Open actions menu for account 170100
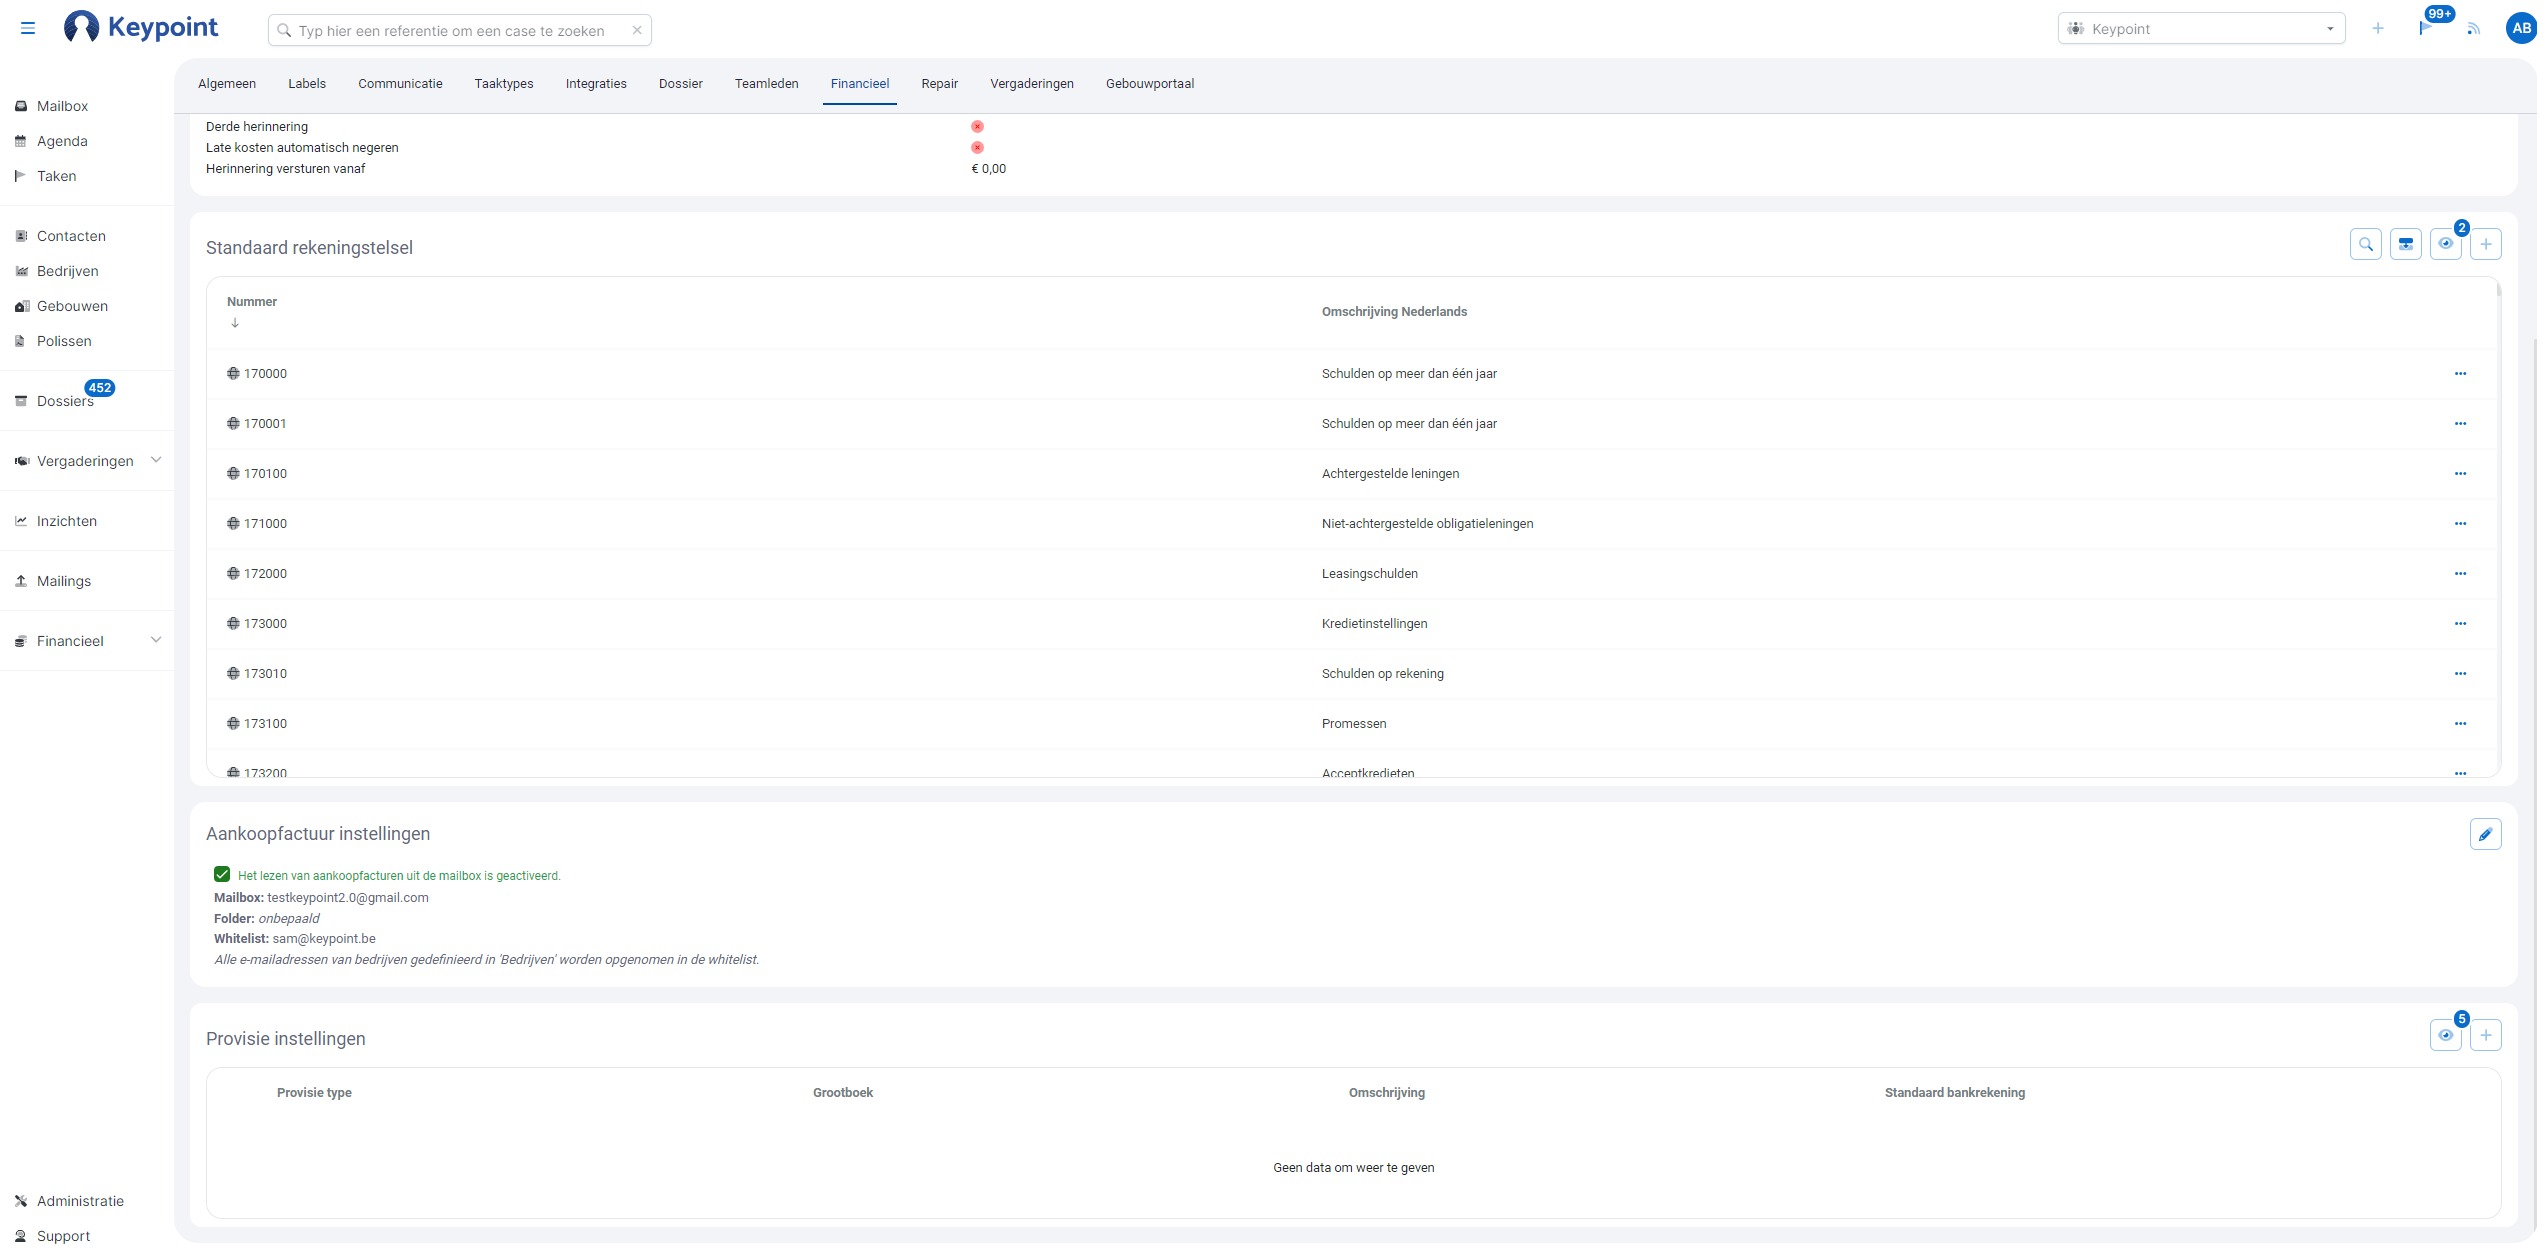This screenshot has height=1258, width=2545. (2460, 474)
